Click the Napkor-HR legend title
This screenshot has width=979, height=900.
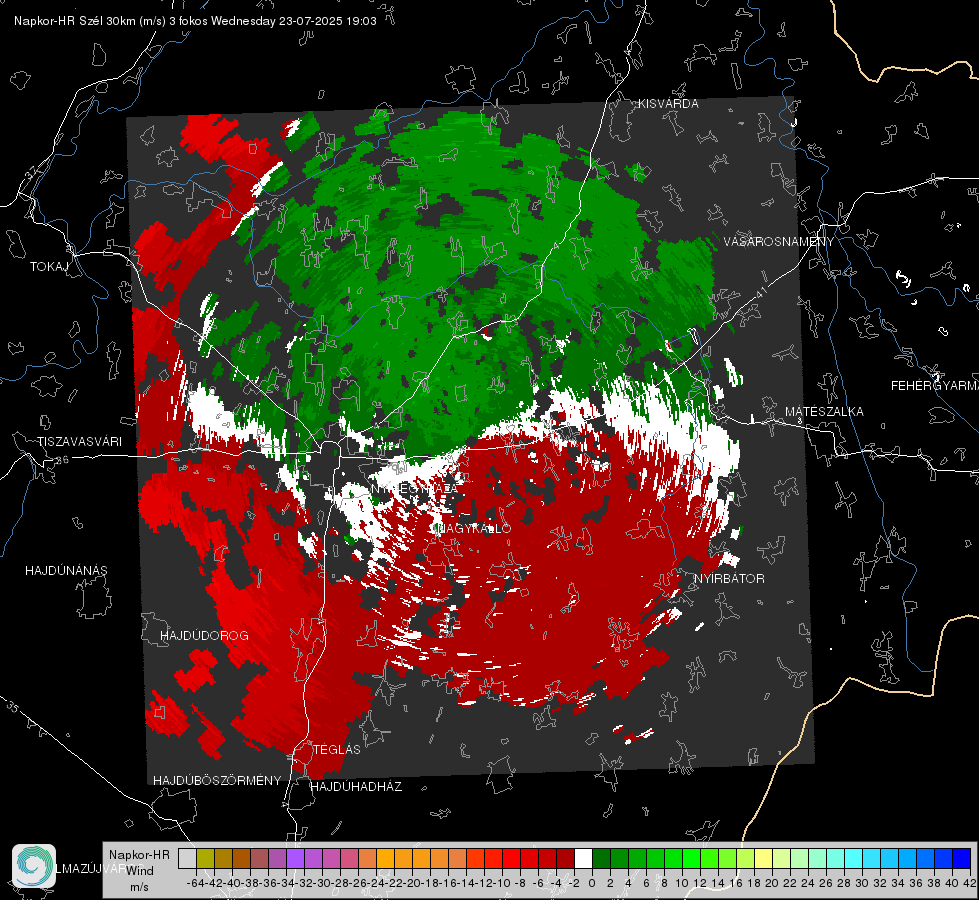point(139,855)
